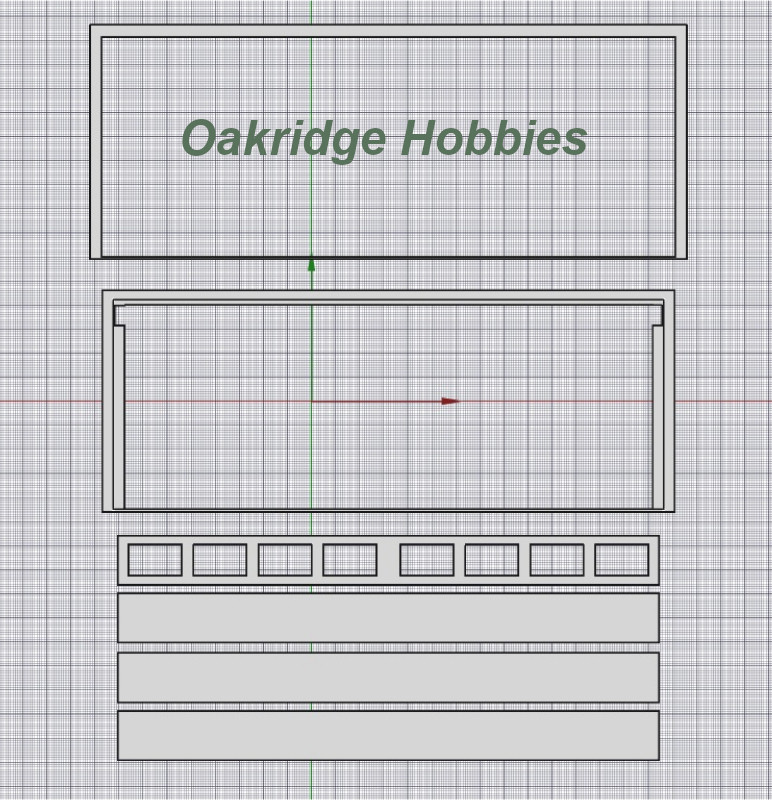Select the bottommost solid gray panel
This screenshot has height=800, width=772.
(388, 735)
